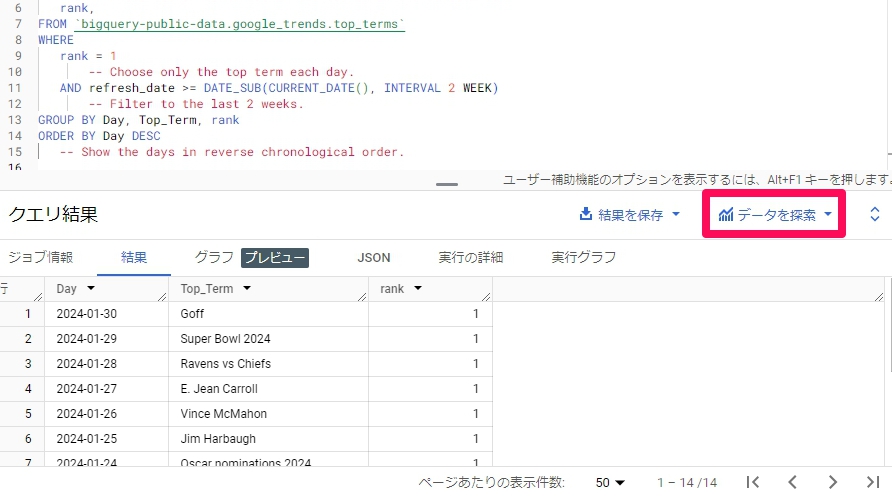Screen dimensions: 892x497
Task: Click the editor pane drag handle bar
Action: click(447, 184)
